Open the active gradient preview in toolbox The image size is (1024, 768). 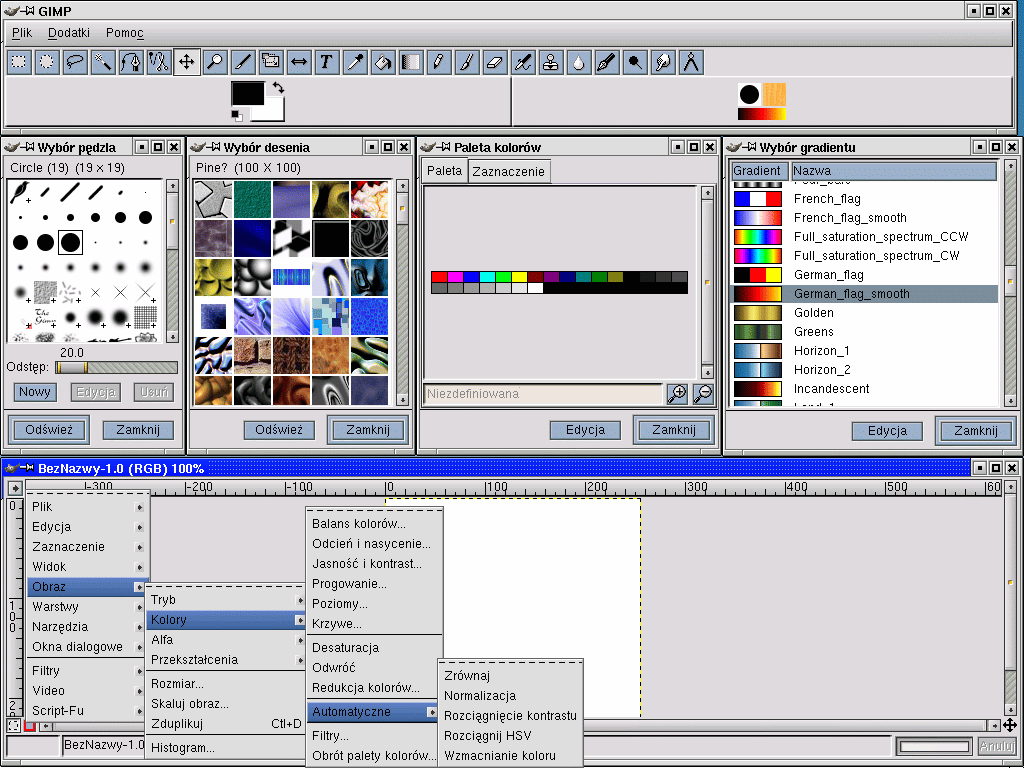point(761,114)
